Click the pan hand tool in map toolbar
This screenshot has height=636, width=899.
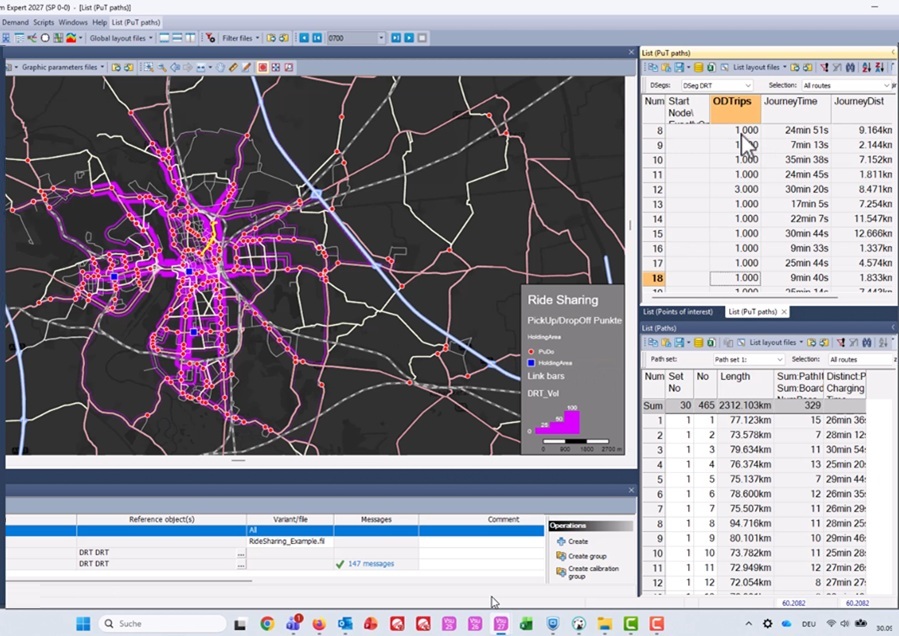click(x=220, y=67)
